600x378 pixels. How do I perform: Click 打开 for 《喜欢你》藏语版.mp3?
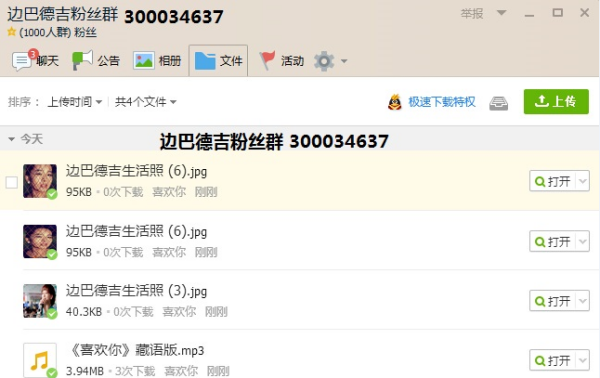point(553,360)
